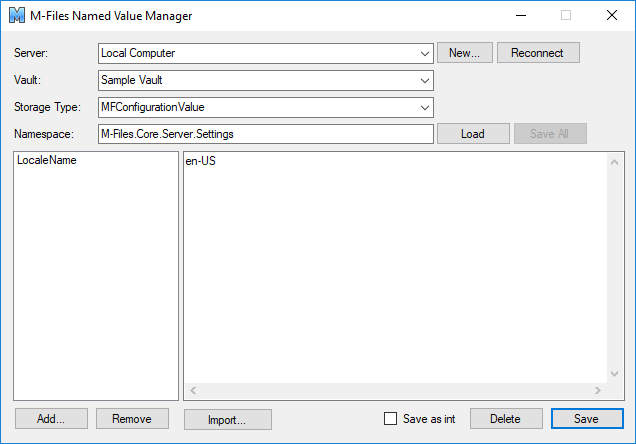636x444 pixels.
Task: Click the Import... button
Action: pyautogui.click(x=228, y=419)
